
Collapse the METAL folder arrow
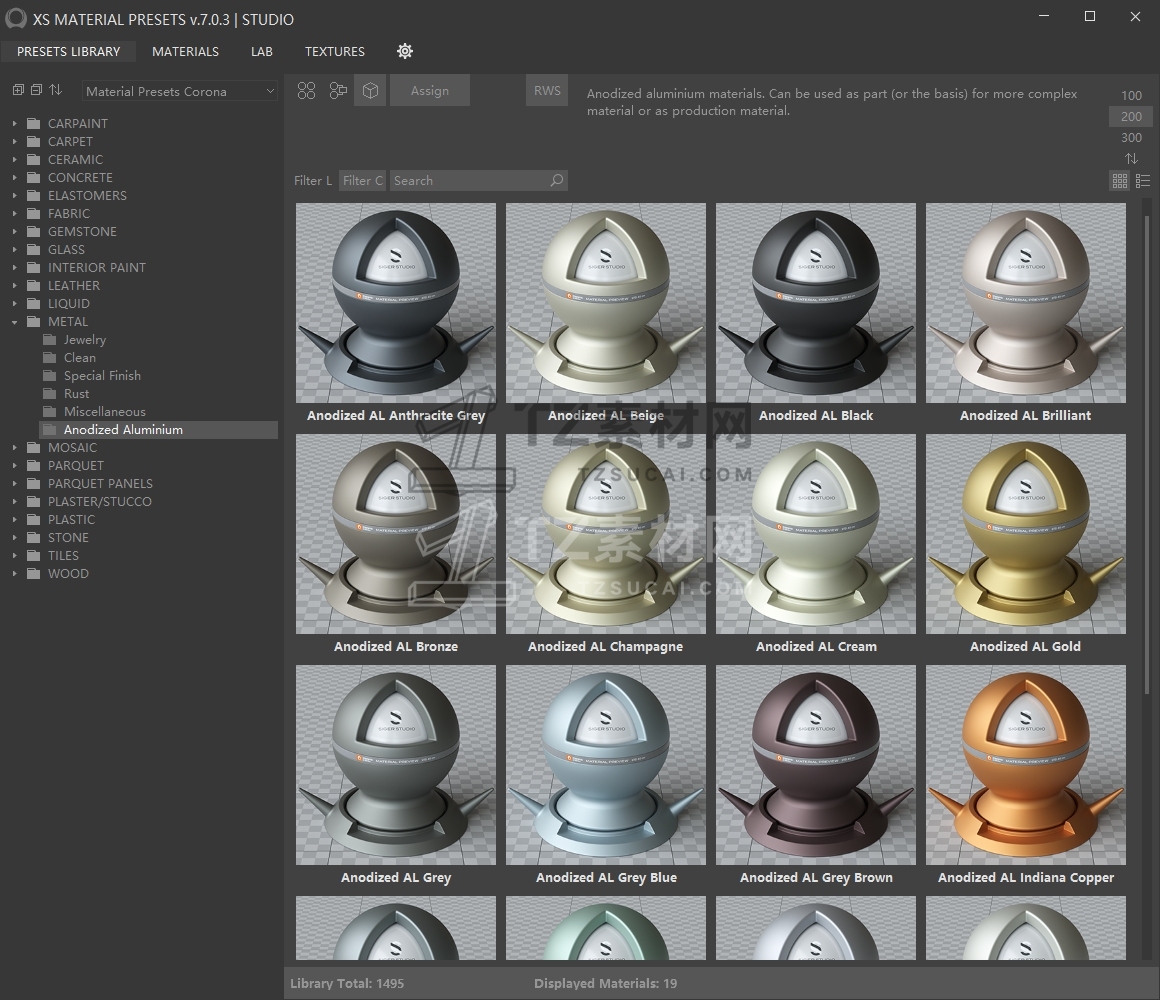point(15,322)
